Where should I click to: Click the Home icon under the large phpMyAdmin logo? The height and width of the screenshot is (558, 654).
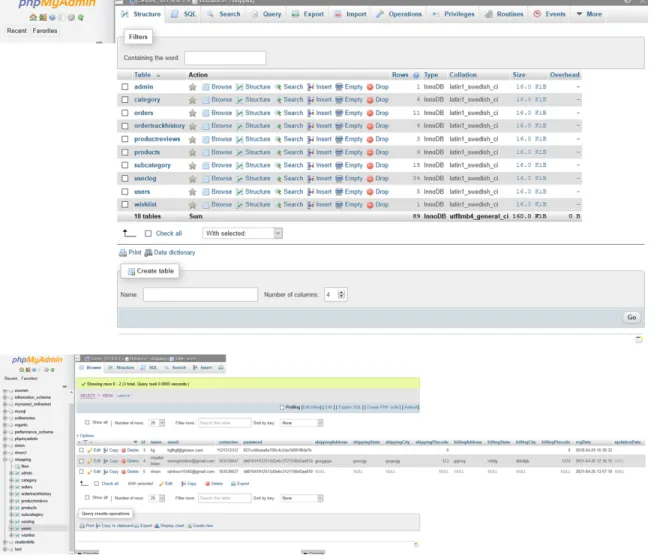coord(33,18)
